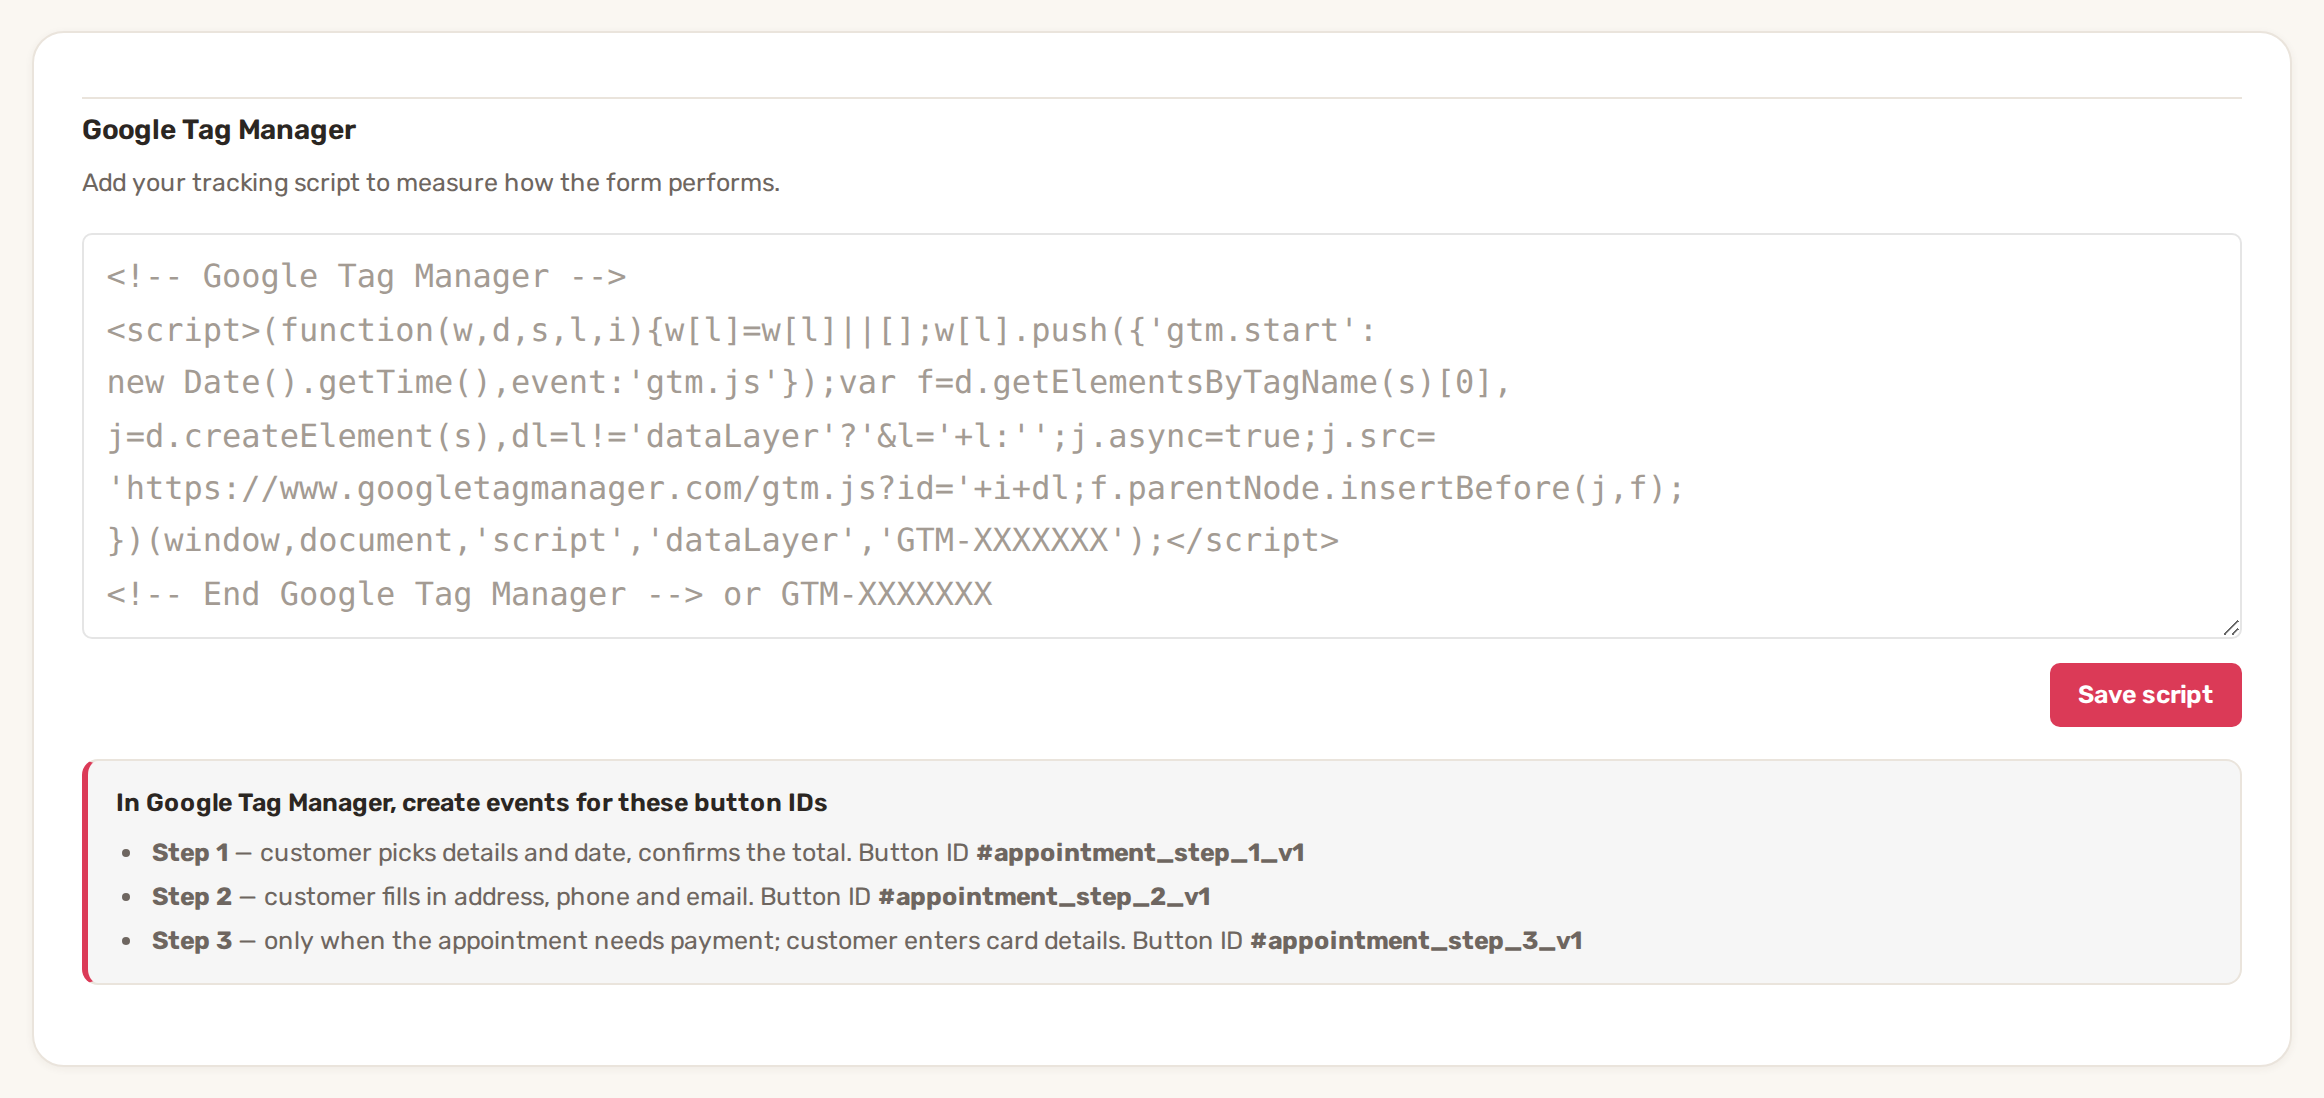Click the 'Step 1' bold label
Screen dimensions: 2324x1098
click(x=190, y=853)
